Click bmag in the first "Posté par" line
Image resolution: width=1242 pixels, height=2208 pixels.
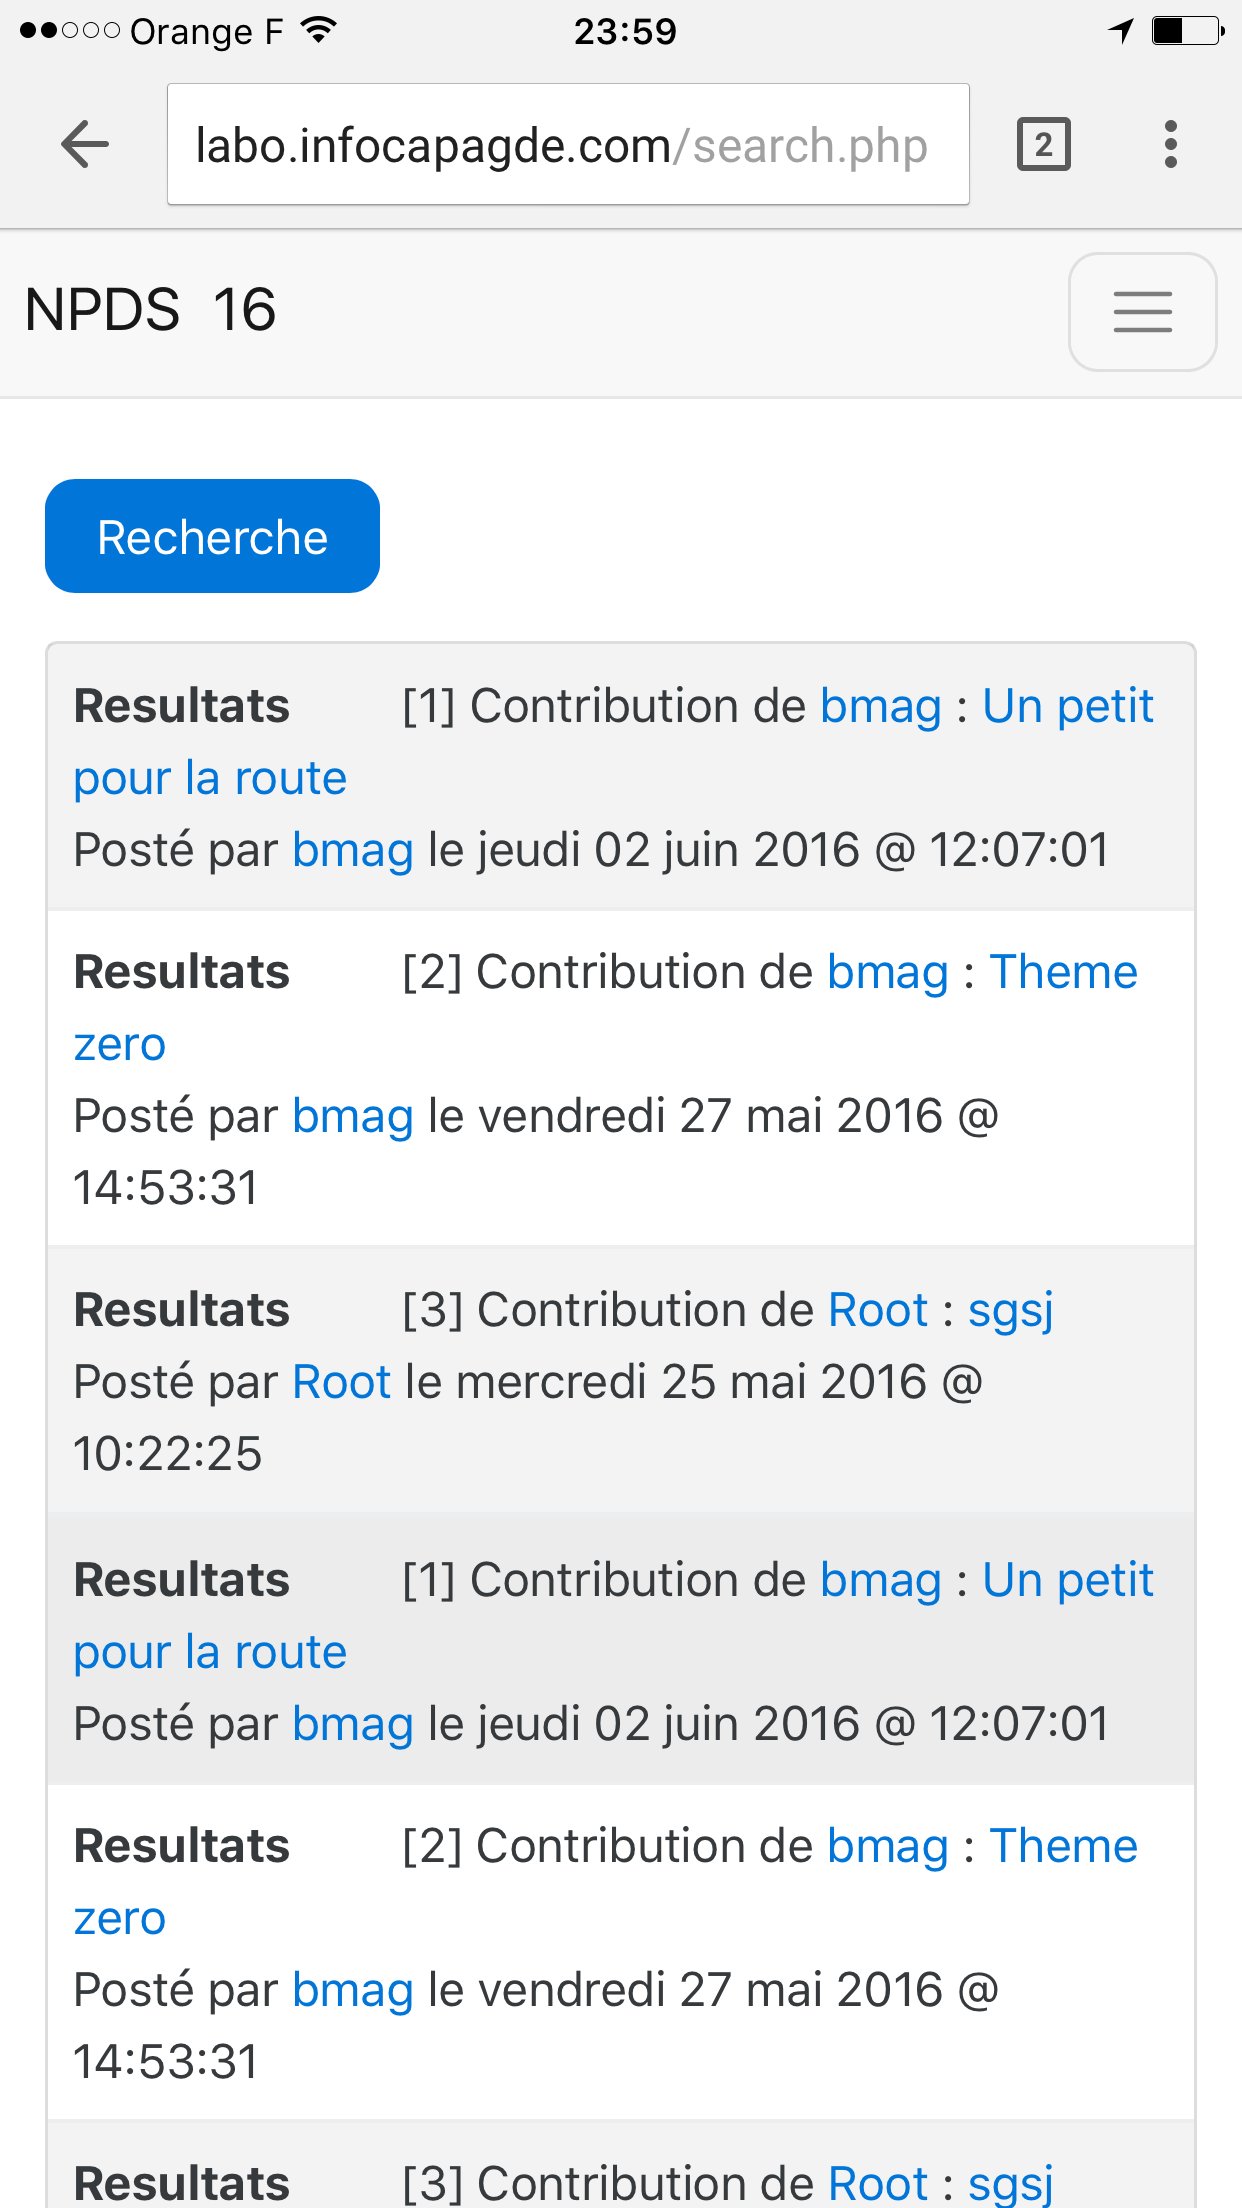pos(353,851)
